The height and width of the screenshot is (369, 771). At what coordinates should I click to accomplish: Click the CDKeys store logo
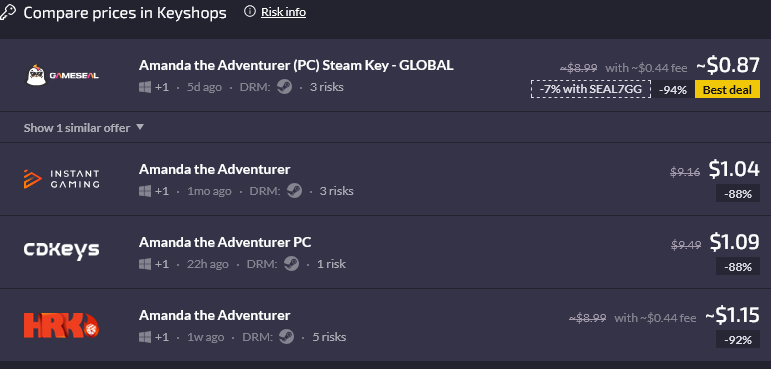coord(61,250)
